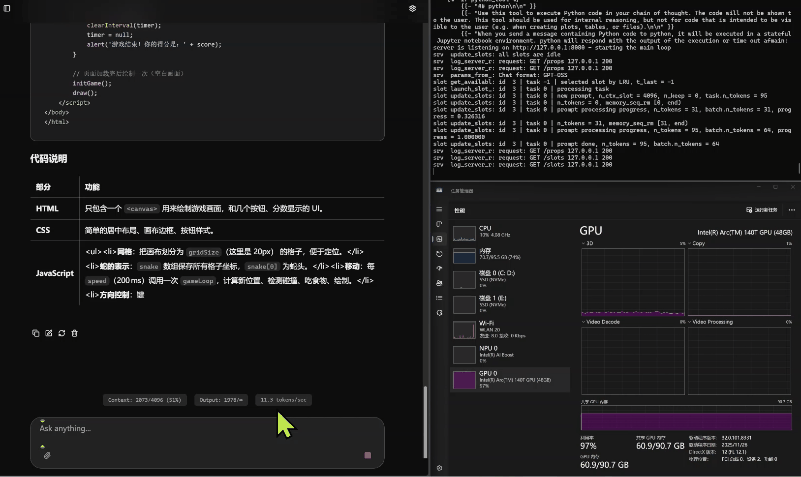Attach a file with the paperclip icon
Viewport: 801px width, 477px height.
(x=47, y=455)
